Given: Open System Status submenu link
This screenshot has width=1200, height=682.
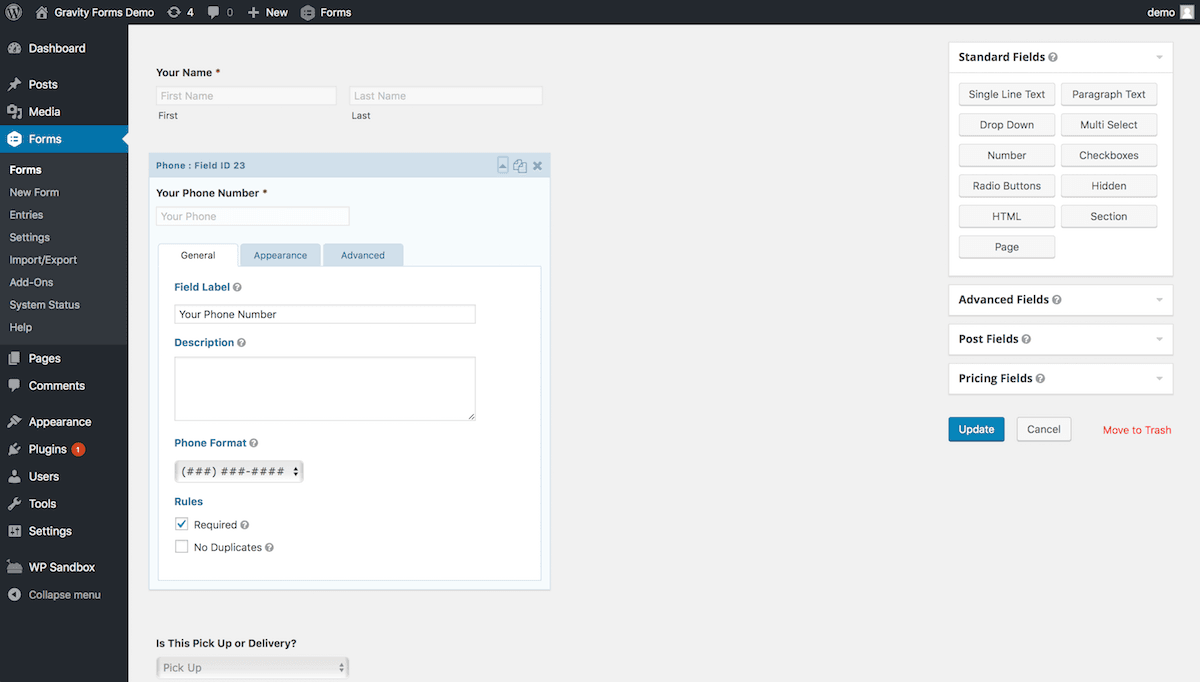Looking at the screenshot, I should (x=44, y=305).
